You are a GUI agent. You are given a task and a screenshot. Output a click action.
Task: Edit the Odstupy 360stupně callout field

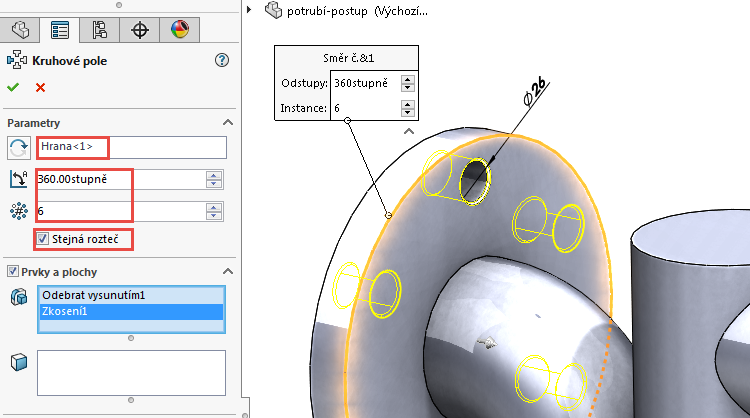pos(366,83)
